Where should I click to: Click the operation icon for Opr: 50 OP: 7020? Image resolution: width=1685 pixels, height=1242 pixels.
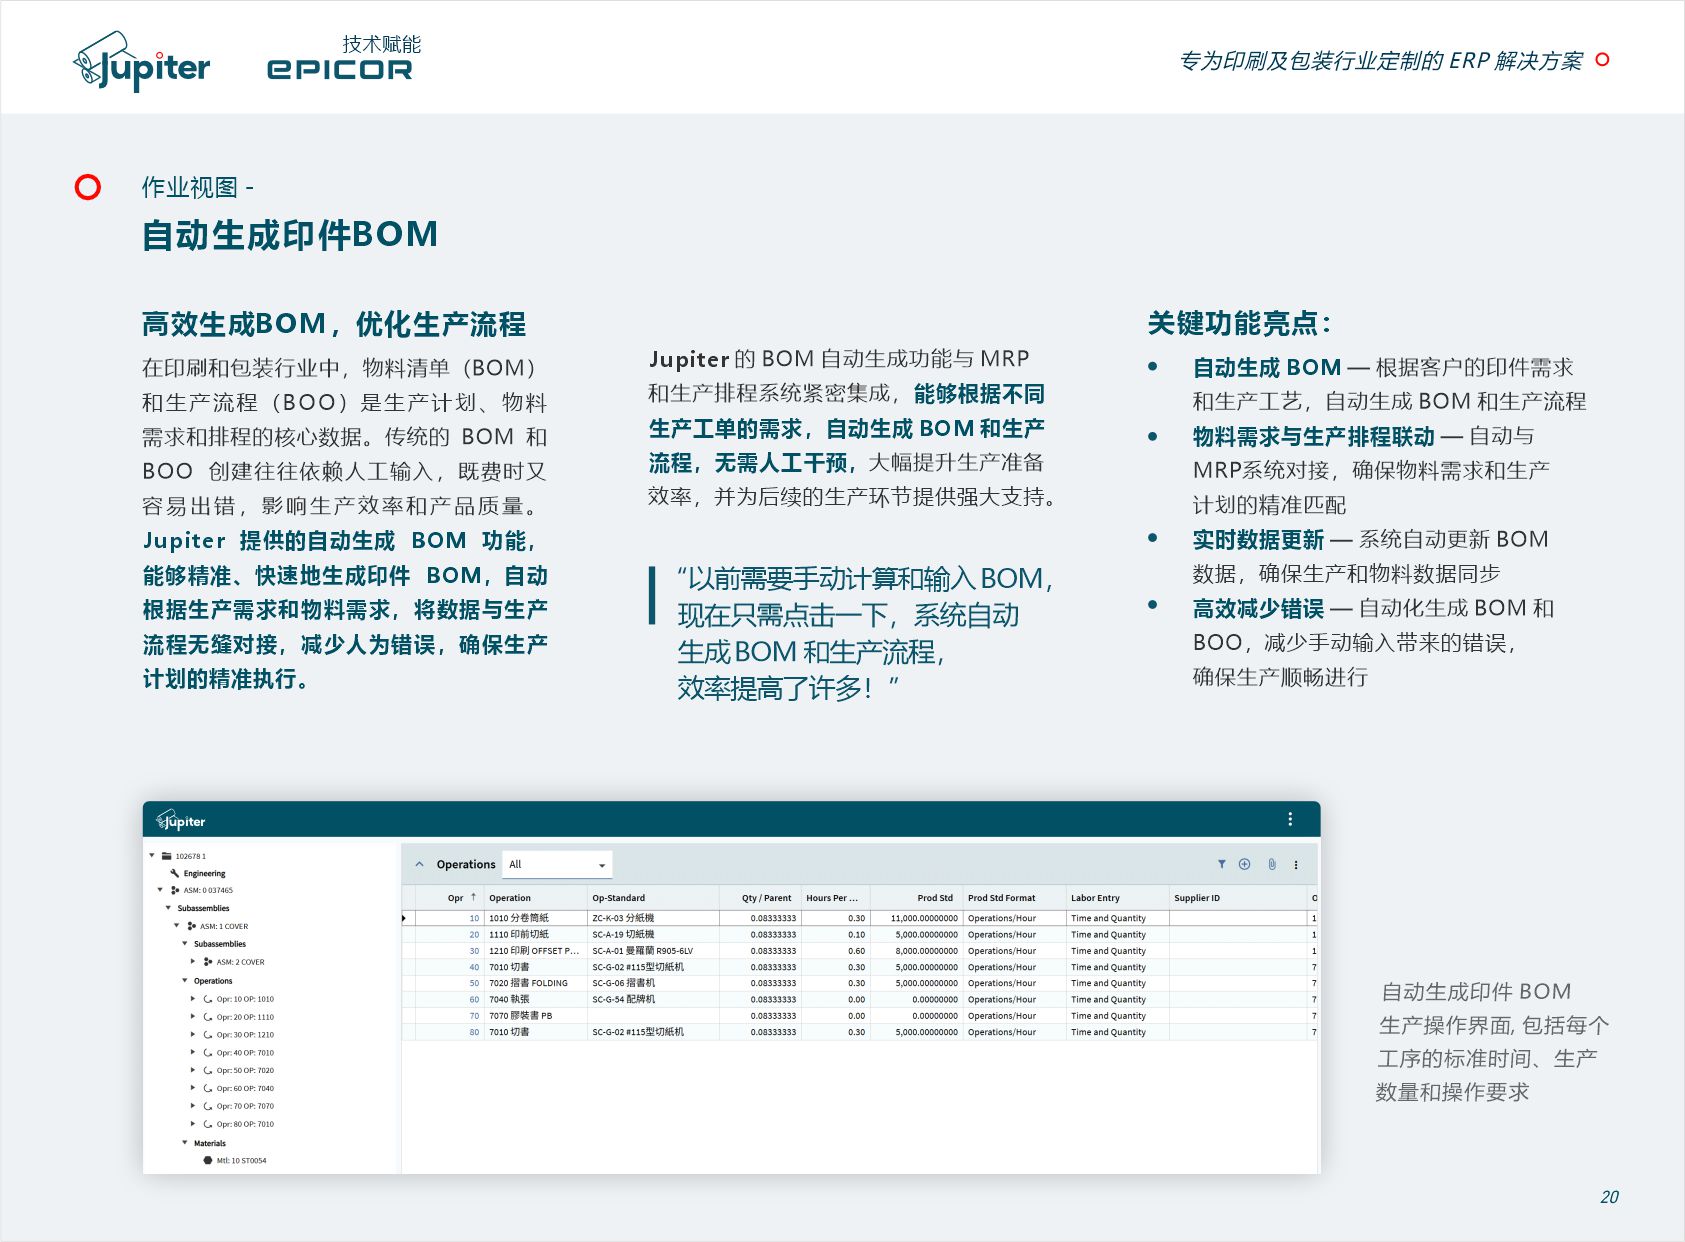tap(208, 1070)
